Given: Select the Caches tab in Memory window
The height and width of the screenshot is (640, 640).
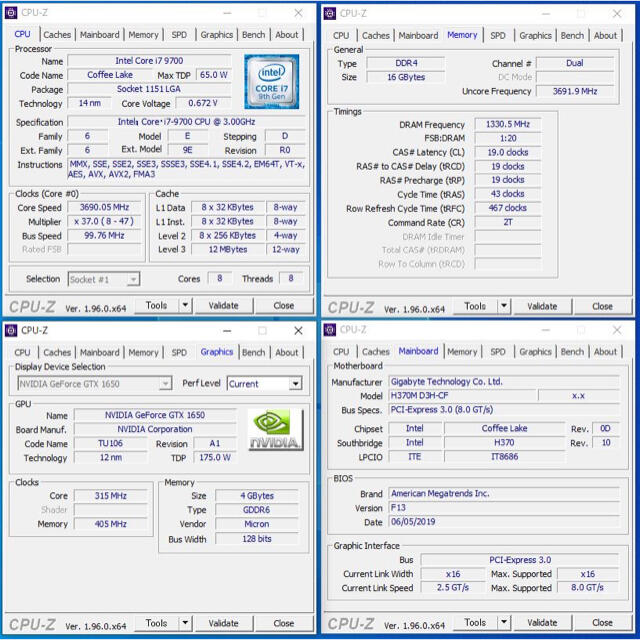Looking at the screenshot, I should 376,36.
